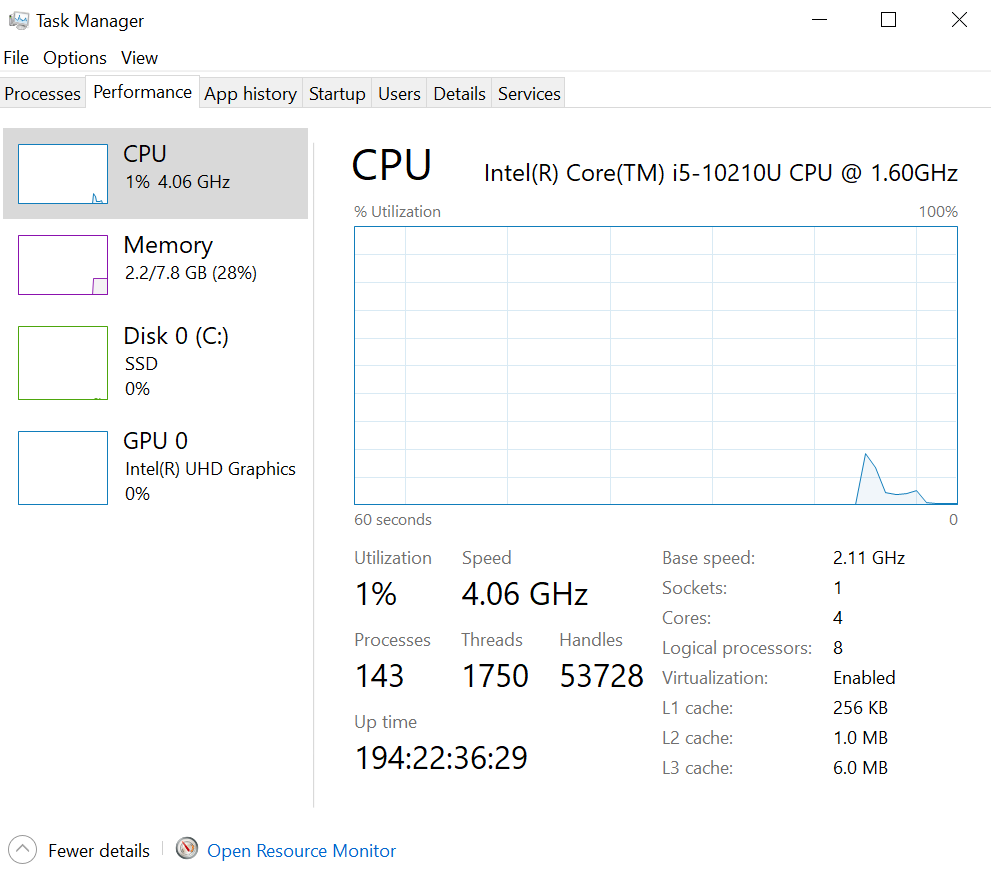Image resolution: width=991 pixels, height=883 pixels.
Task: Open the File menu
Action: click(17, 58)
